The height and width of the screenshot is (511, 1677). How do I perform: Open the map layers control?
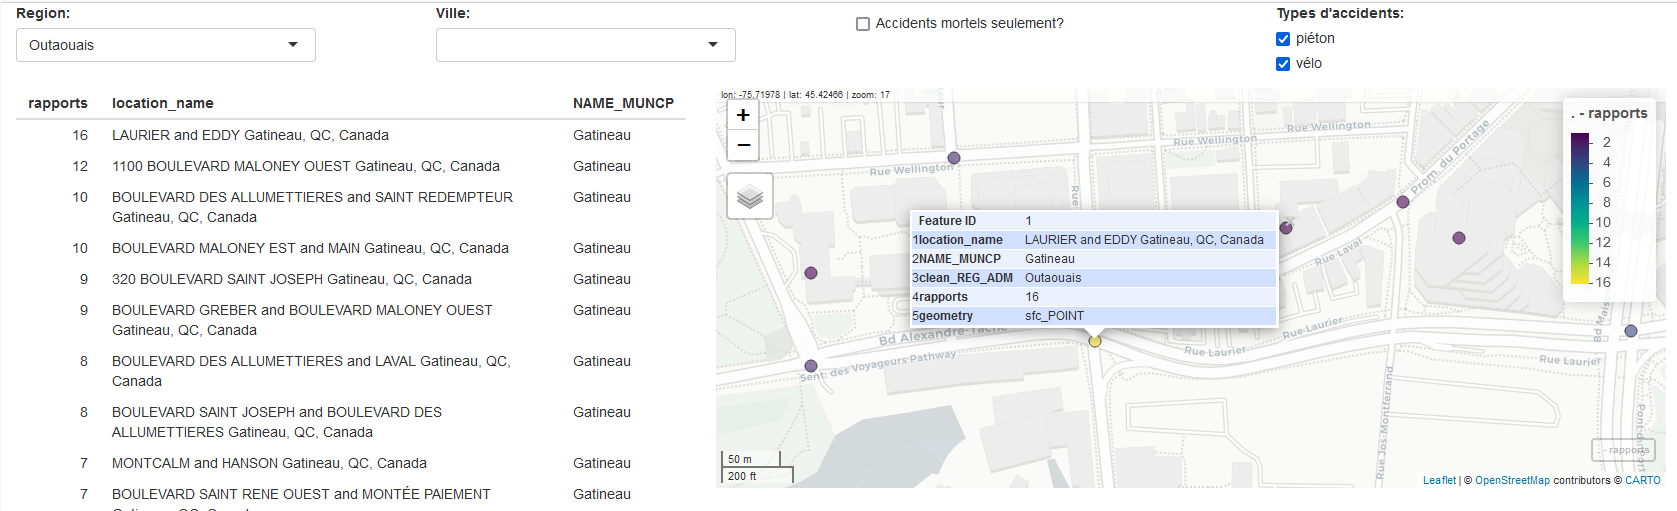point(750,196)
